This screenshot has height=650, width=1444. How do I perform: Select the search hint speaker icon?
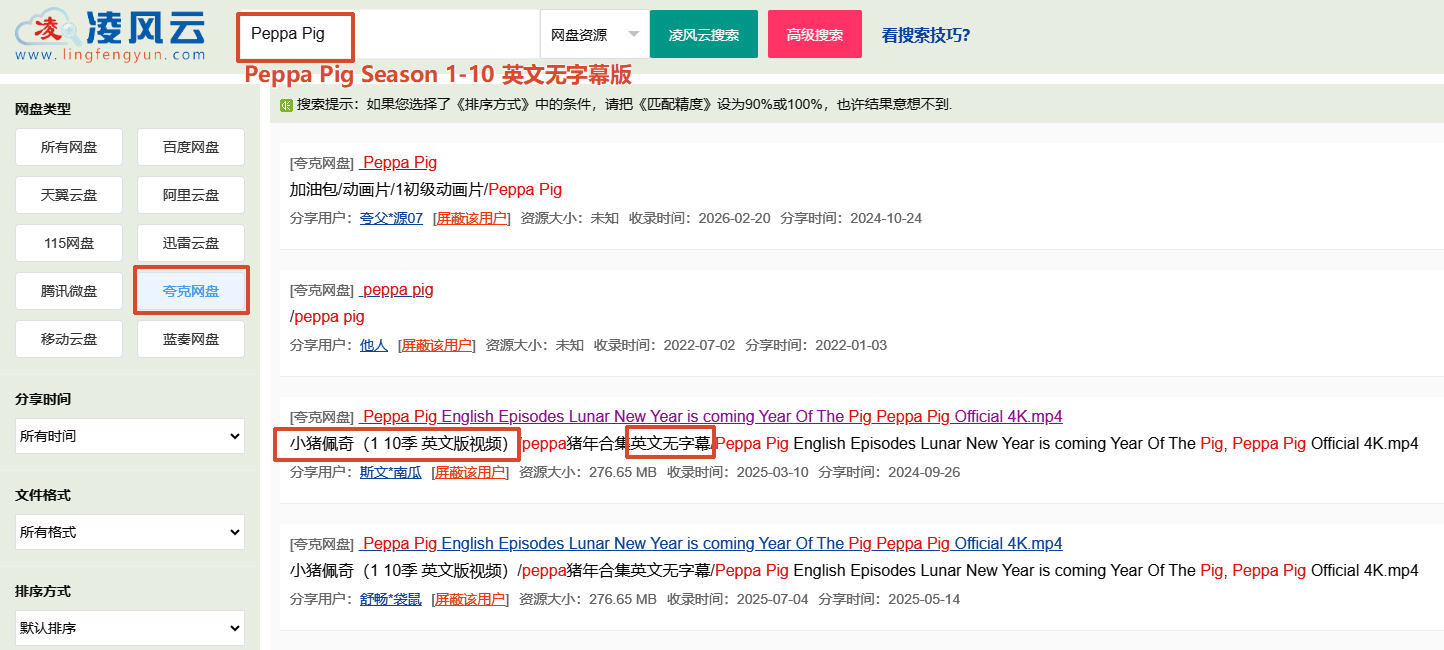[286, 104]
